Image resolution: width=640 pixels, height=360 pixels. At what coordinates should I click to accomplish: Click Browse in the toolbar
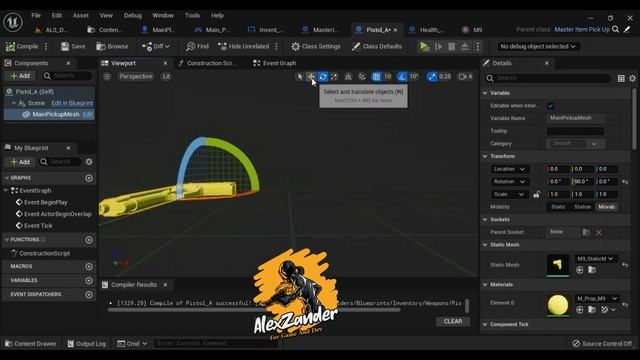pyautogui.click(x=112, y=47)
